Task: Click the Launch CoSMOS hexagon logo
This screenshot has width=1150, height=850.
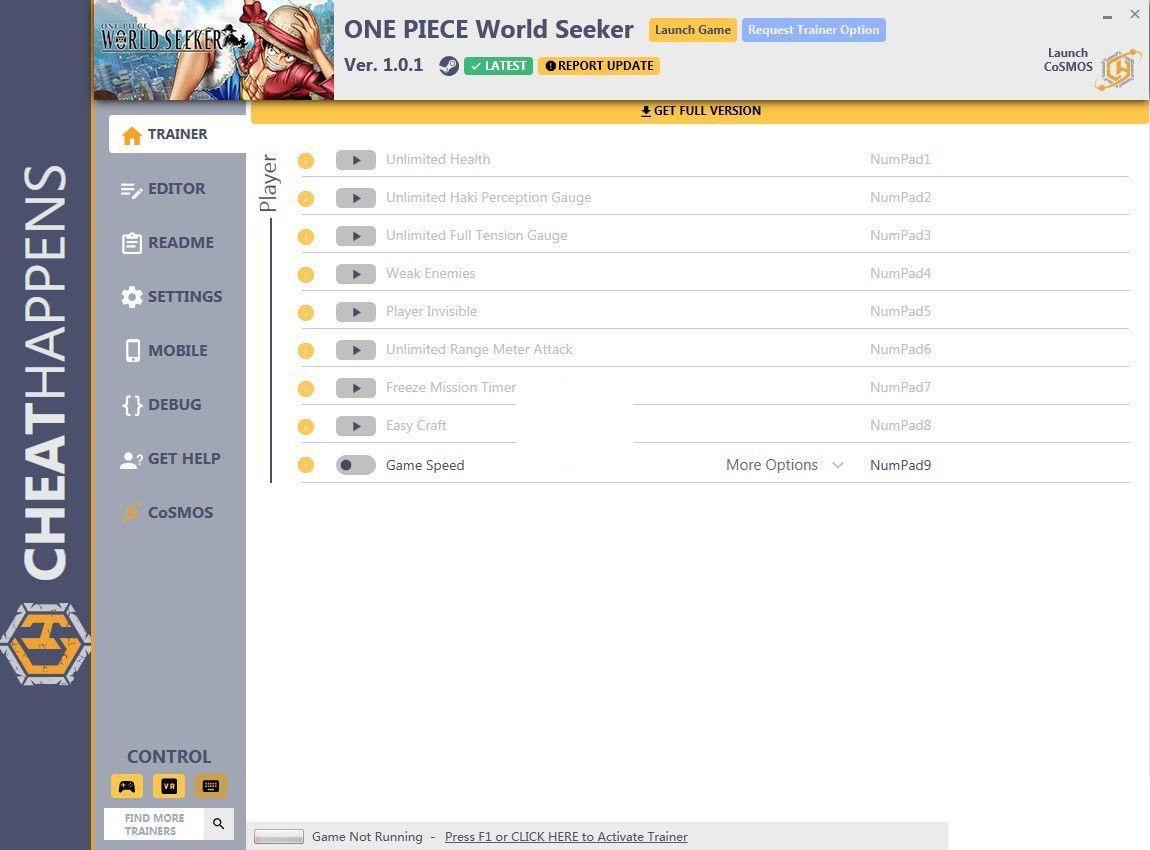Action: coord(1119,70)
